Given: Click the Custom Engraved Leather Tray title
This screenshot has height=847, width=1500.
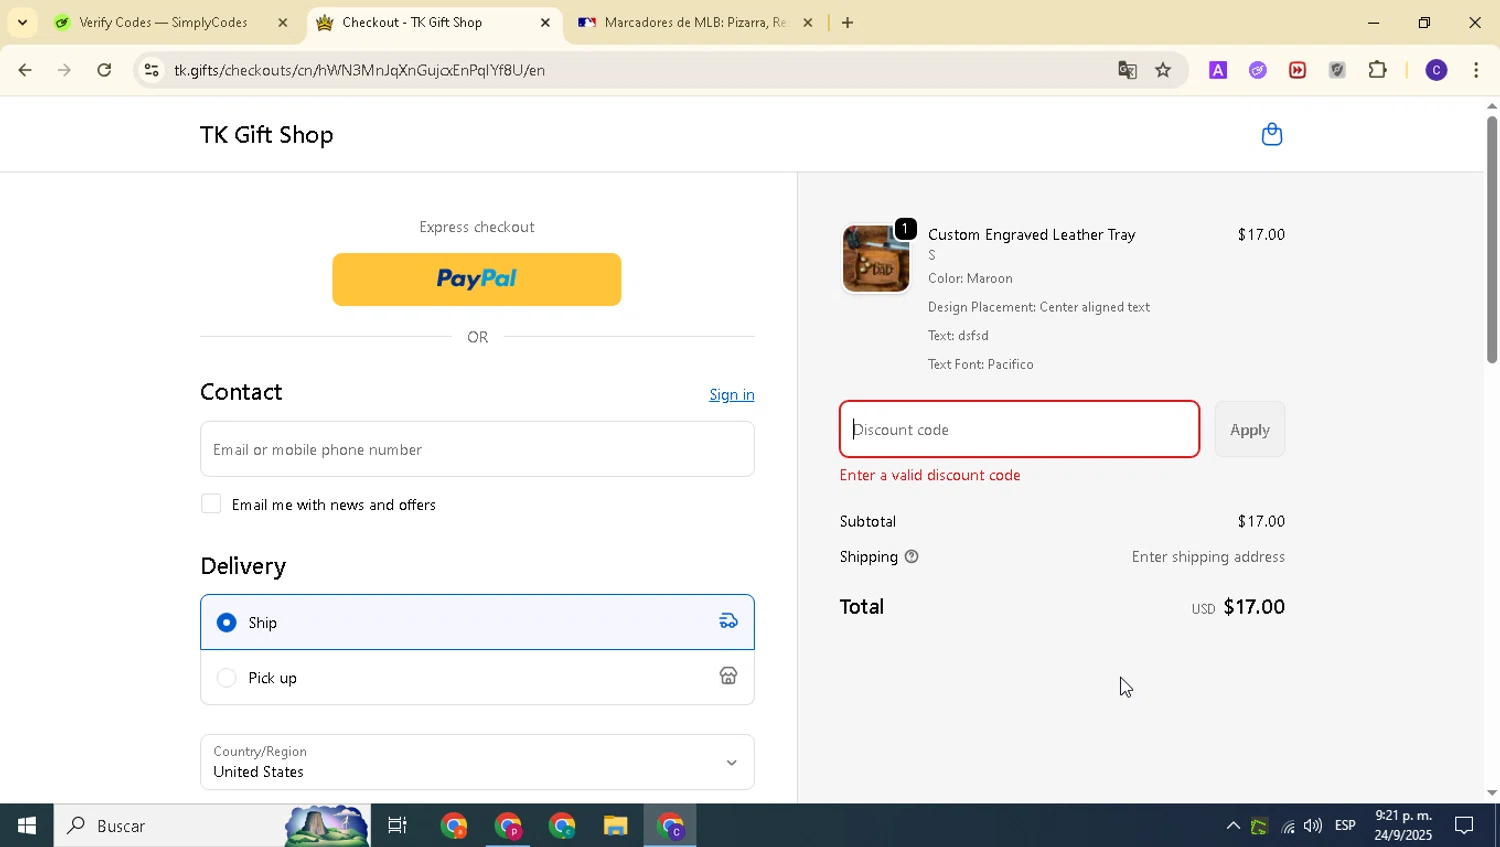Looking at the screenshot, I should click(1031, 234).
